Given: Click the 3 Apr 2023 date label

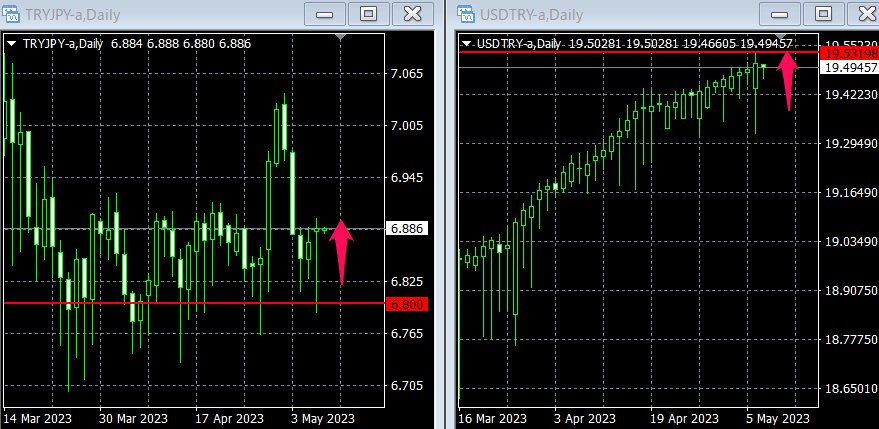Looking at the screenshot, I should coord(585,419).
